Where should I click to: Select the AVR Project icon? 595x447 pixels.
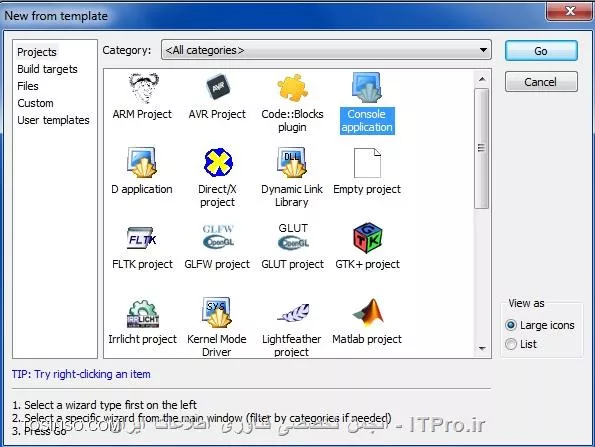(x=218, y=88)
